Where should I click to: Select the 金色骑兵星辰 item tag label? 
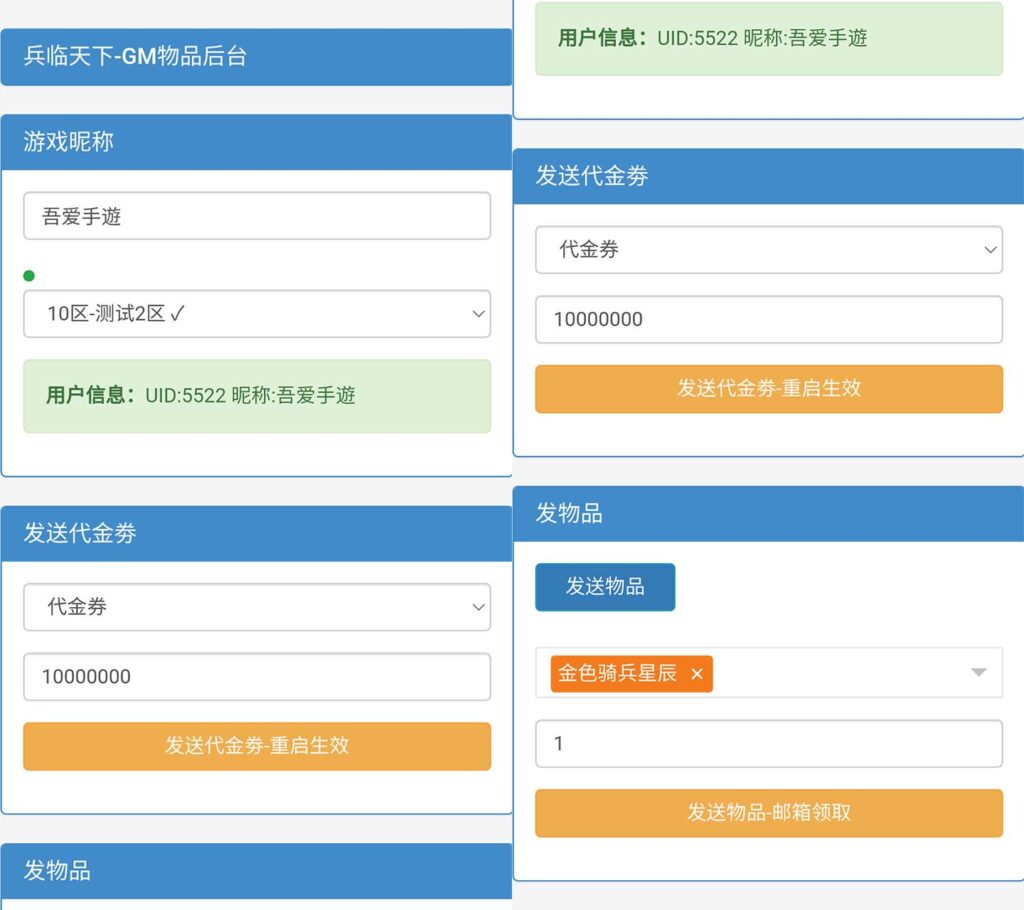(x=617, y=675)
